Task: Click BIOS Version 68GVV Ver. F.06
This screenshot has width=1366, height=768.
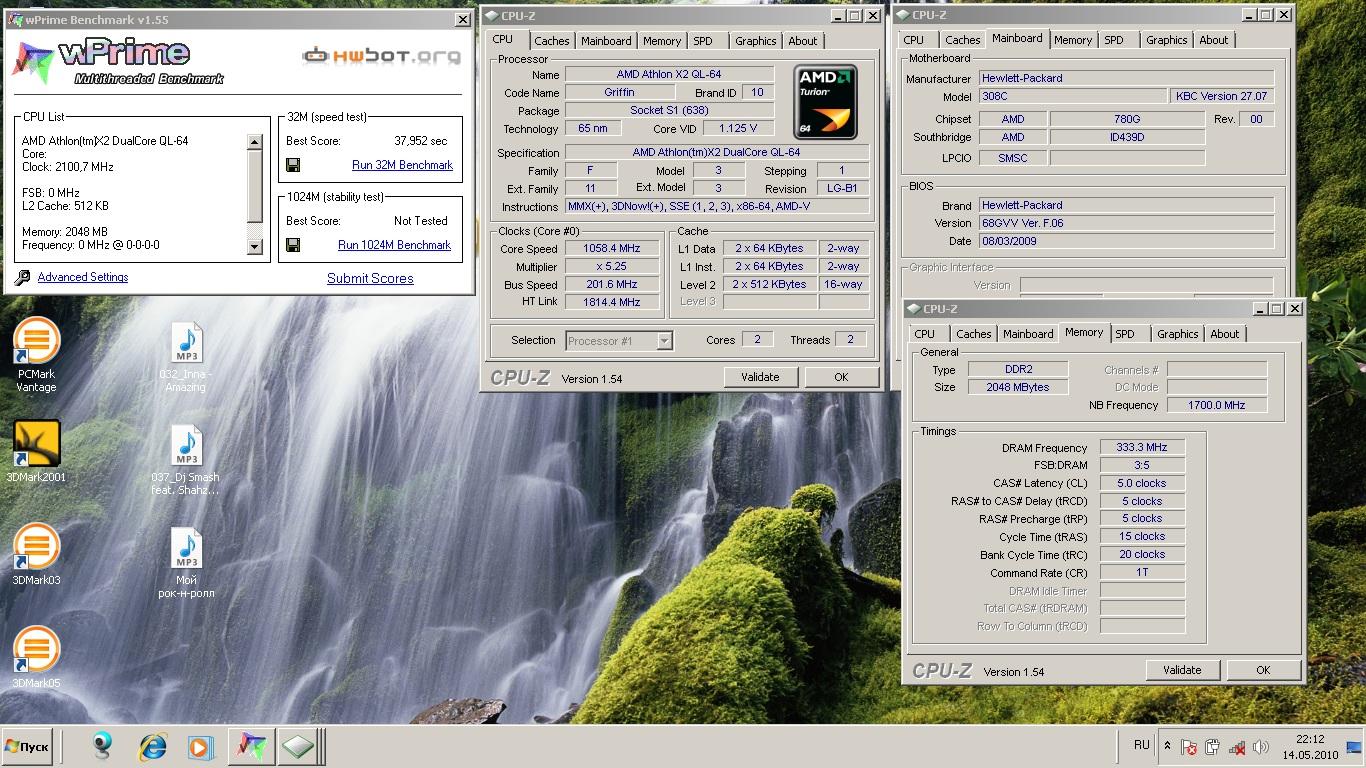Action: tap(1126, 223)
